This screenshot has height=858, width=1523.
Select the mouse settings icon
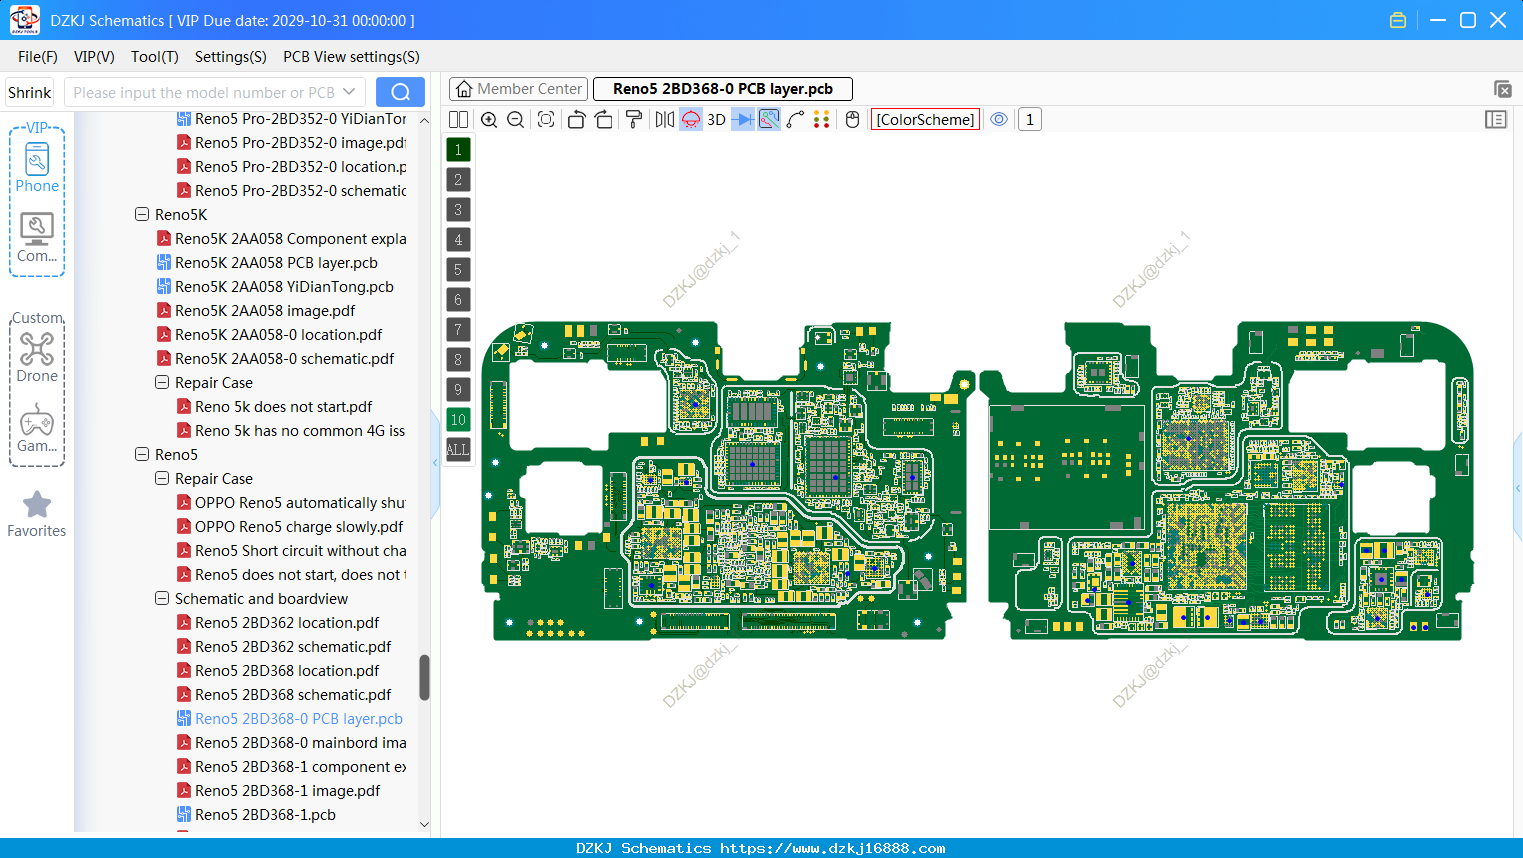(852, 120)
